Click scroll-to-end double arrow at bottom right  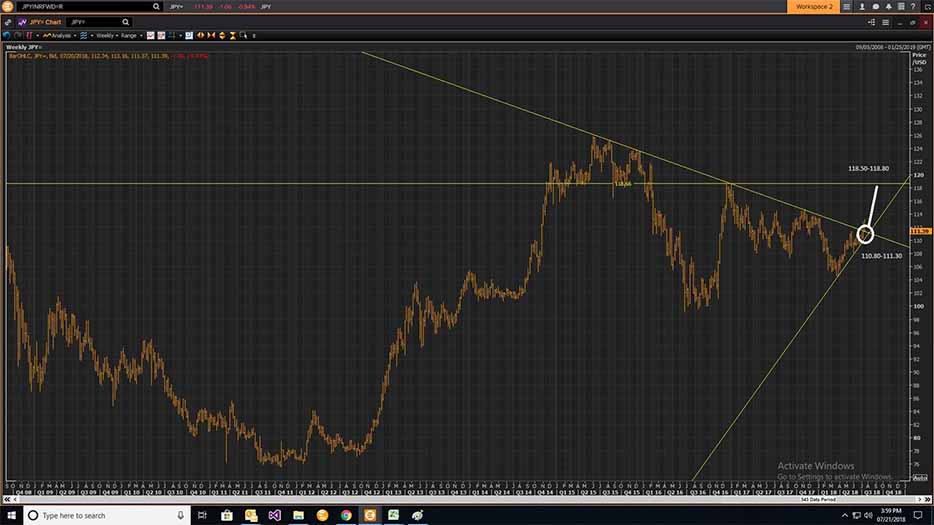point(927,499)
